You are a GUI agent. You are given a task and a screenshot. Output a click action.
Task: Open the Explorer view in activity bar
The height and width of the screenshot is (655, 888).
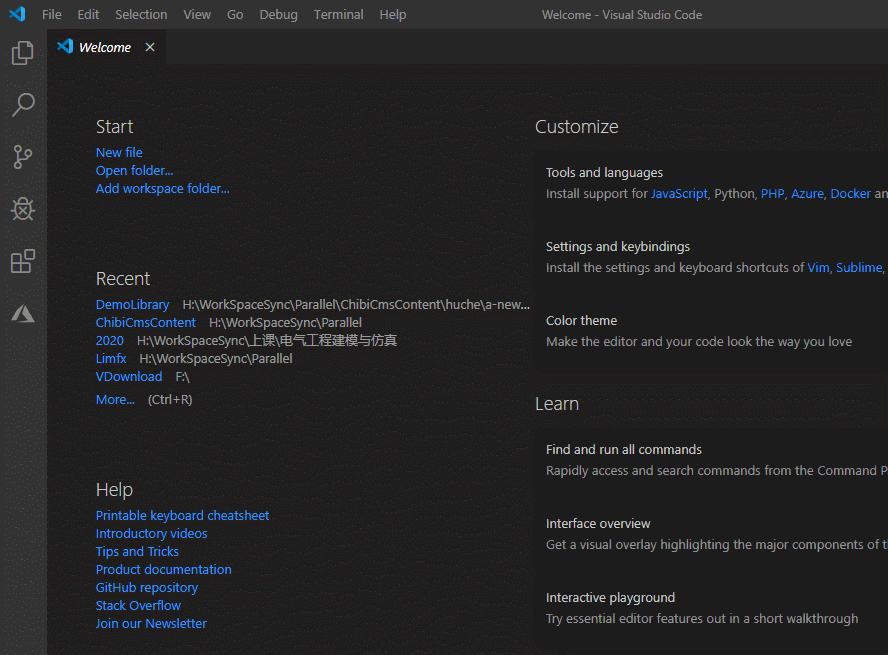23,53
